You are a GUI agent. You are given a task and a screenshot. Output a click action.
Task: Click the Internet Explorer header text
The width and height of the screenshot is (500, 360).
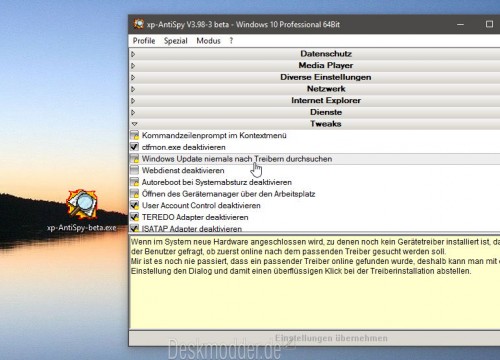326,100
